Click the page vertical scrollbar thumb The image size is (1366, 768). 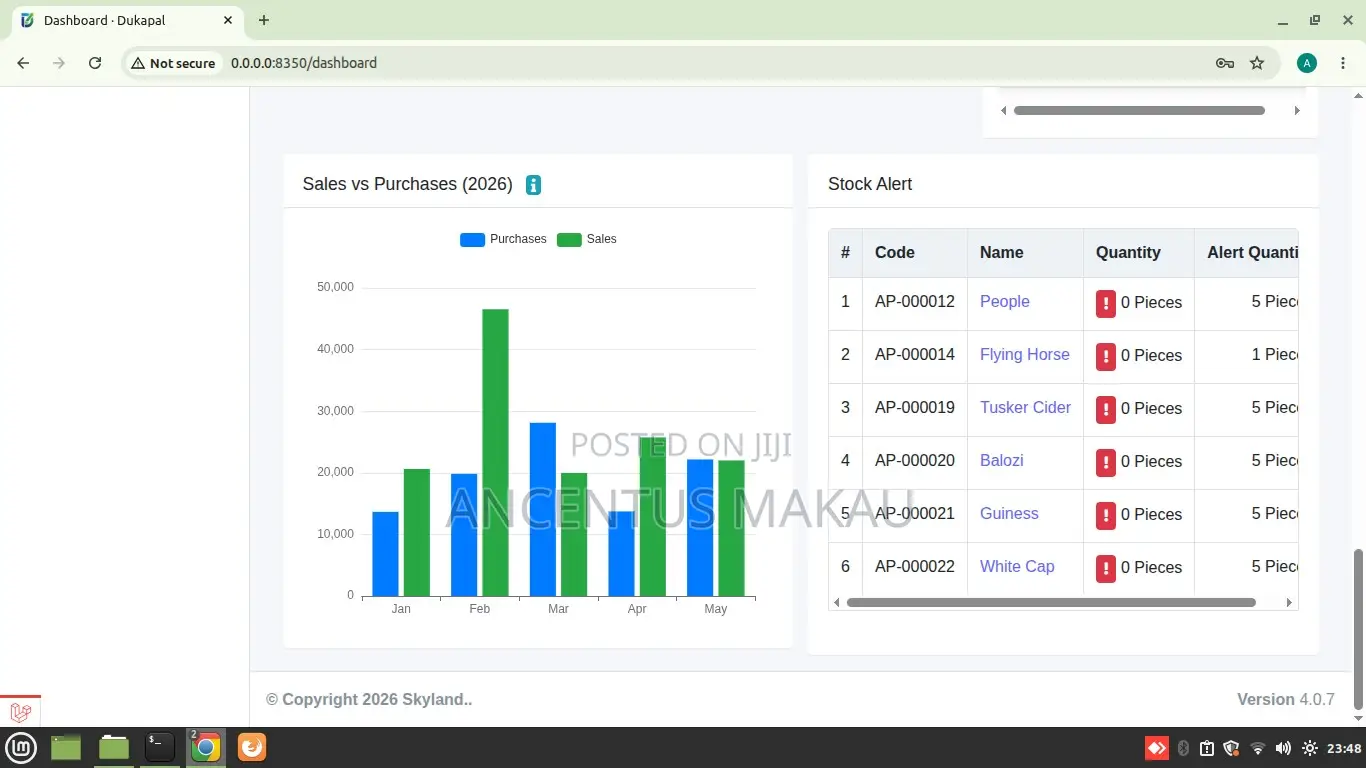pyautogui.click(x=1358, y=628)
